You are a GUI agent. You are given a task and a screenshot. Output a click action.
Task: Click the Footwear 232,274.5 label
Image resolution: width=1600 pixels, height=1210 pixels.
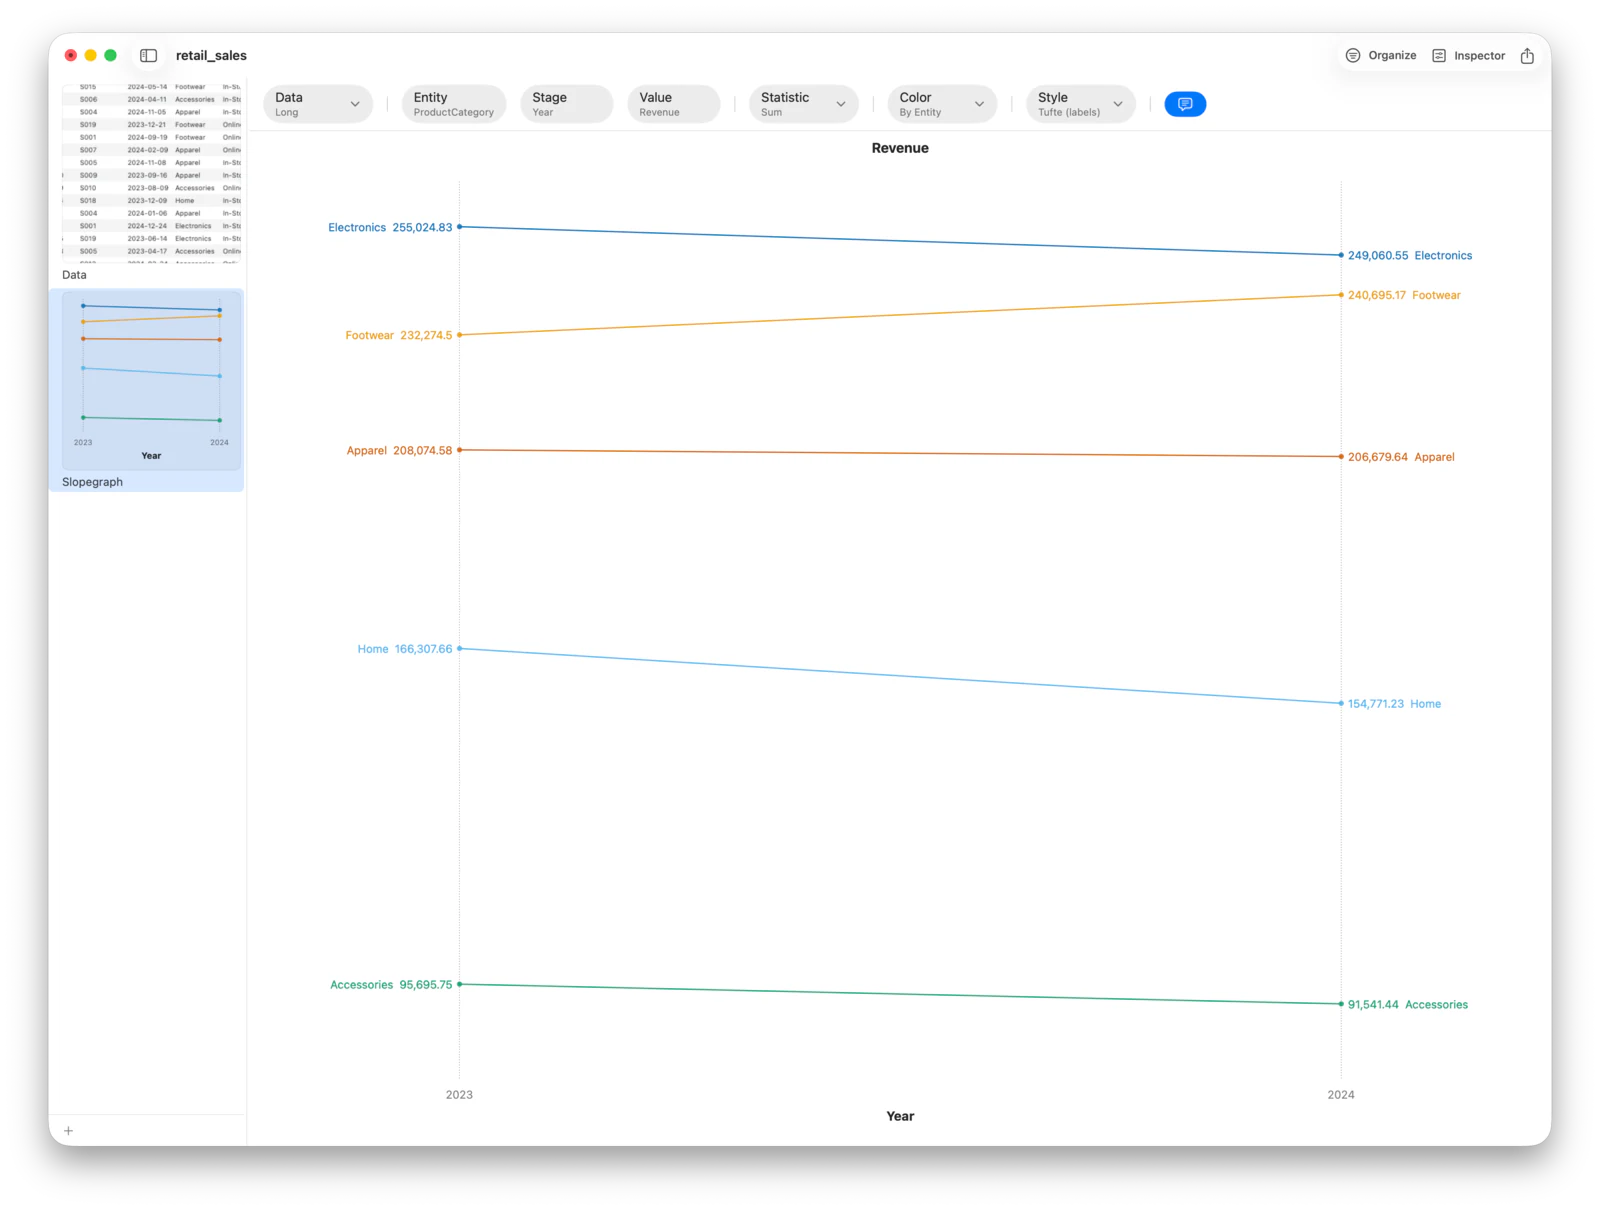pyautogui.click(x=399, y=336)
